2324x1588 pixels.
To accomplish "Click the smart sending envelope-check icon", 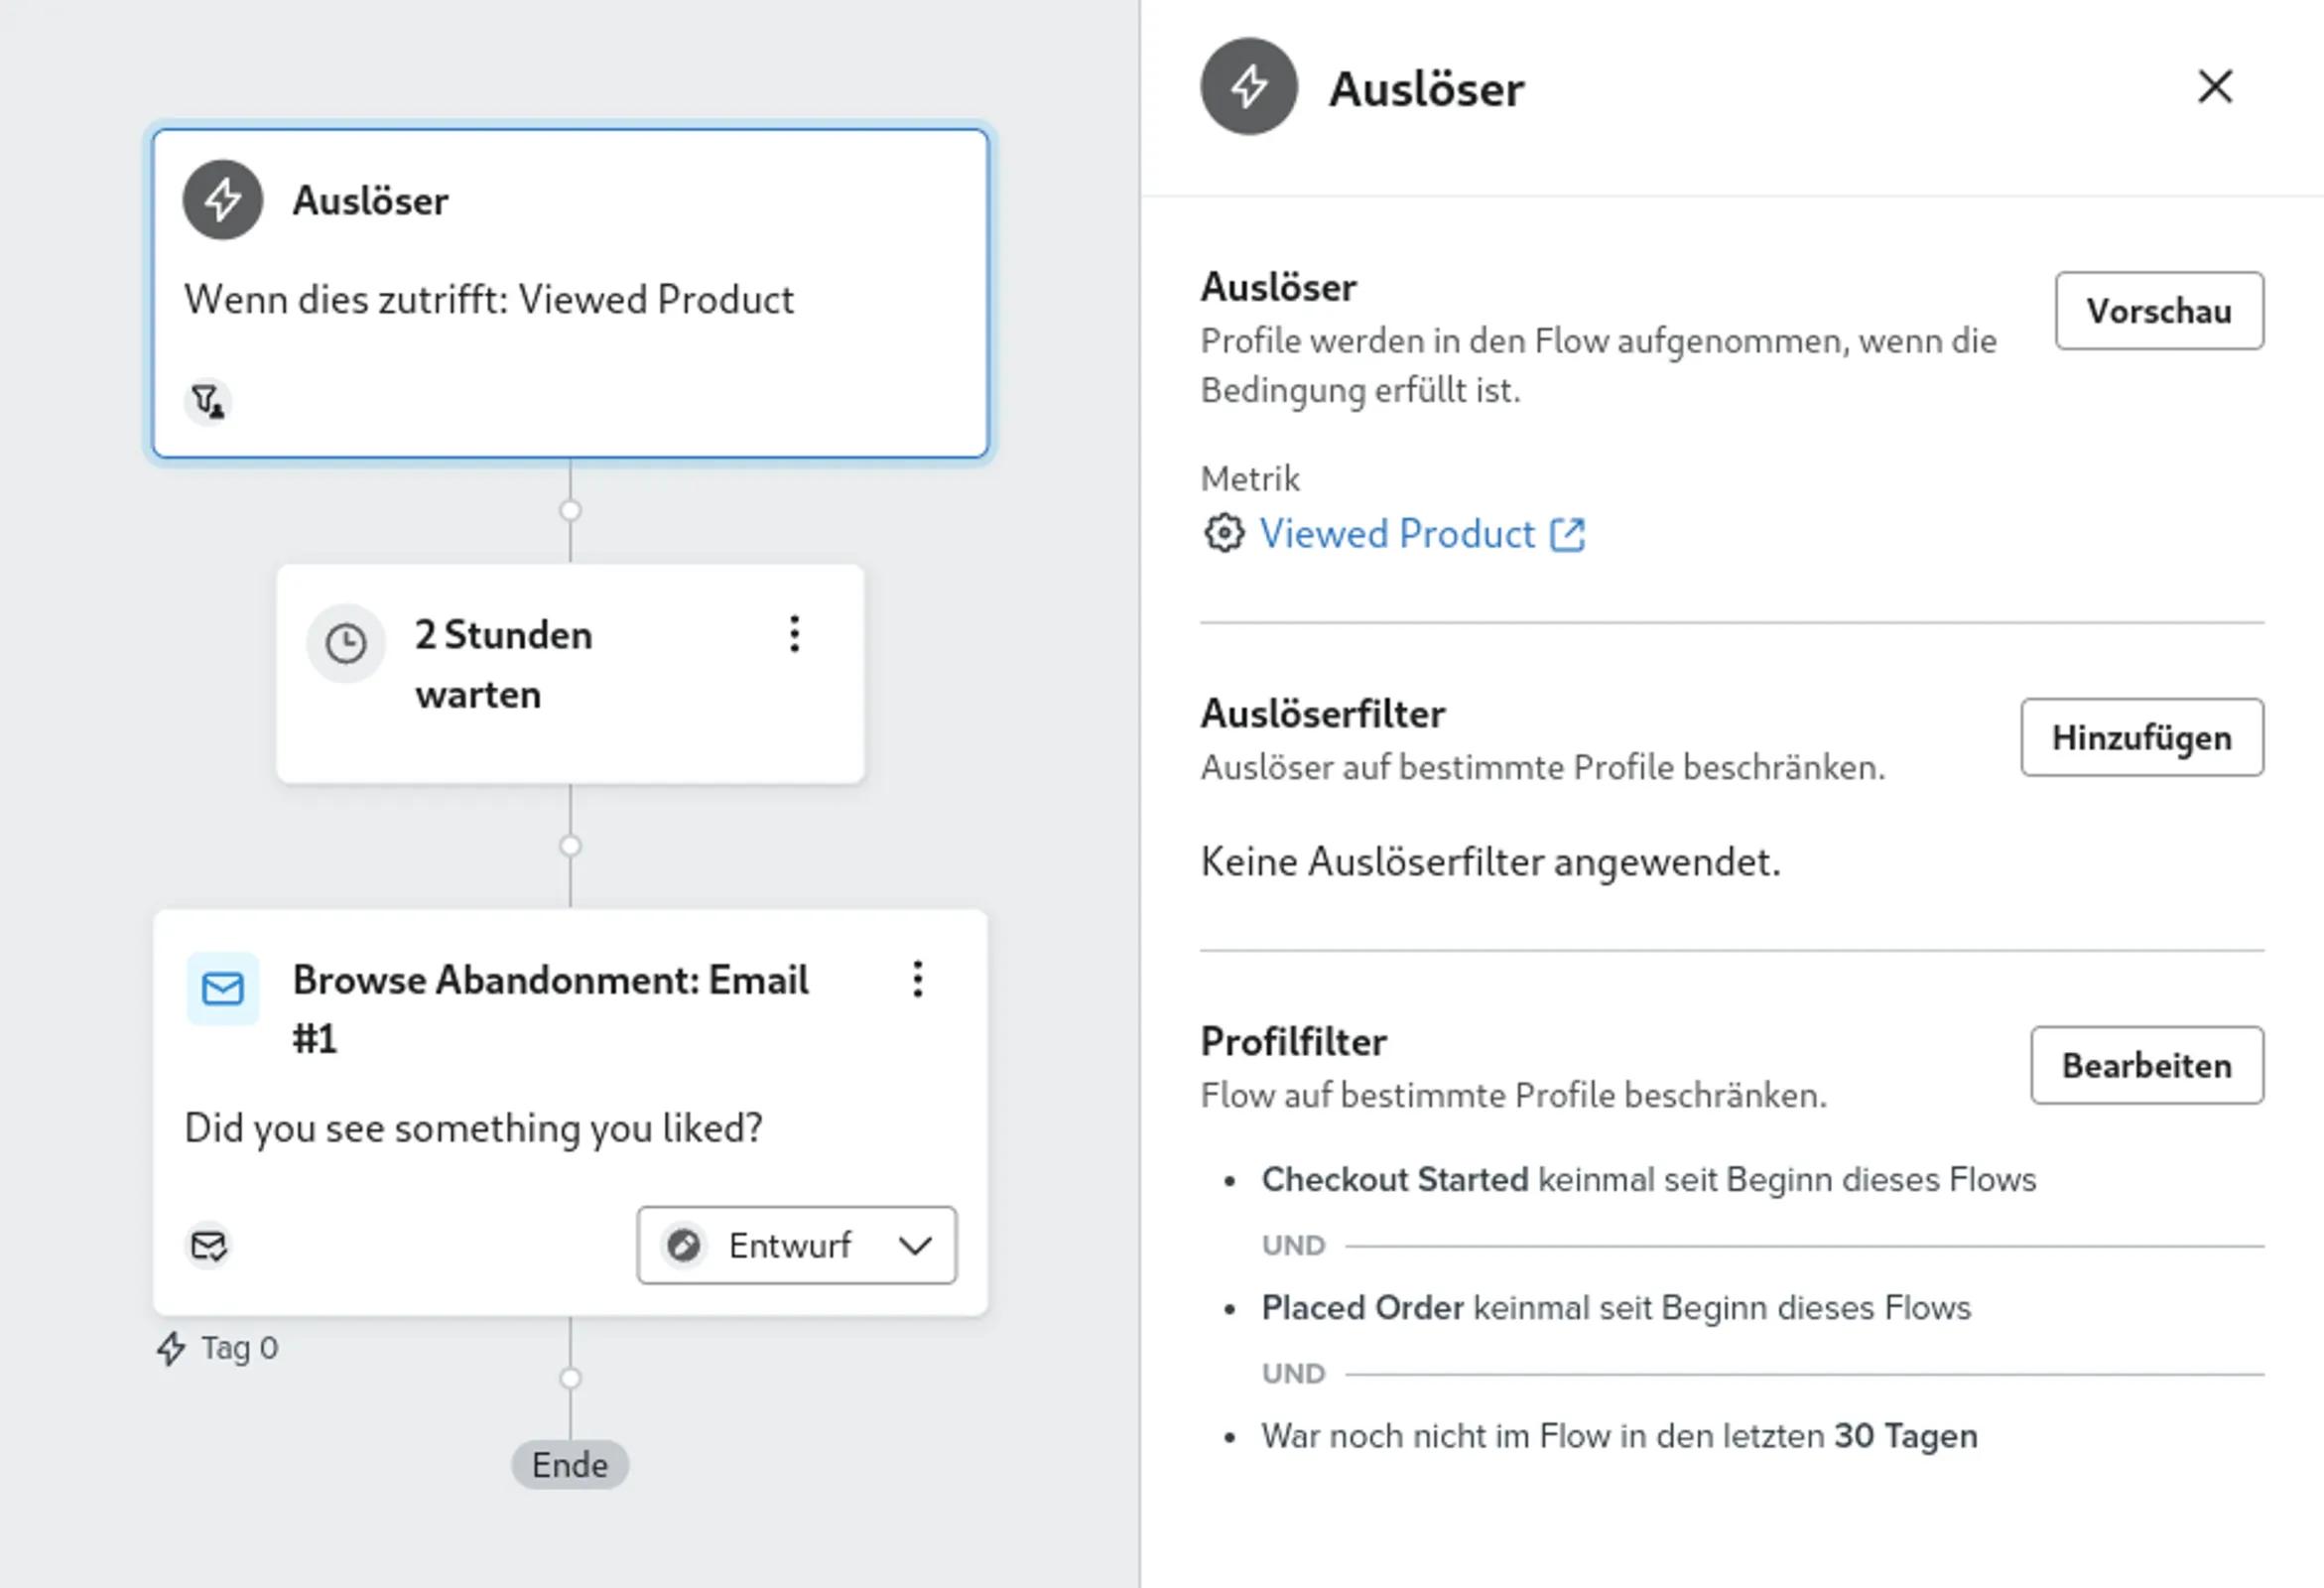I will pos(209,1246).
